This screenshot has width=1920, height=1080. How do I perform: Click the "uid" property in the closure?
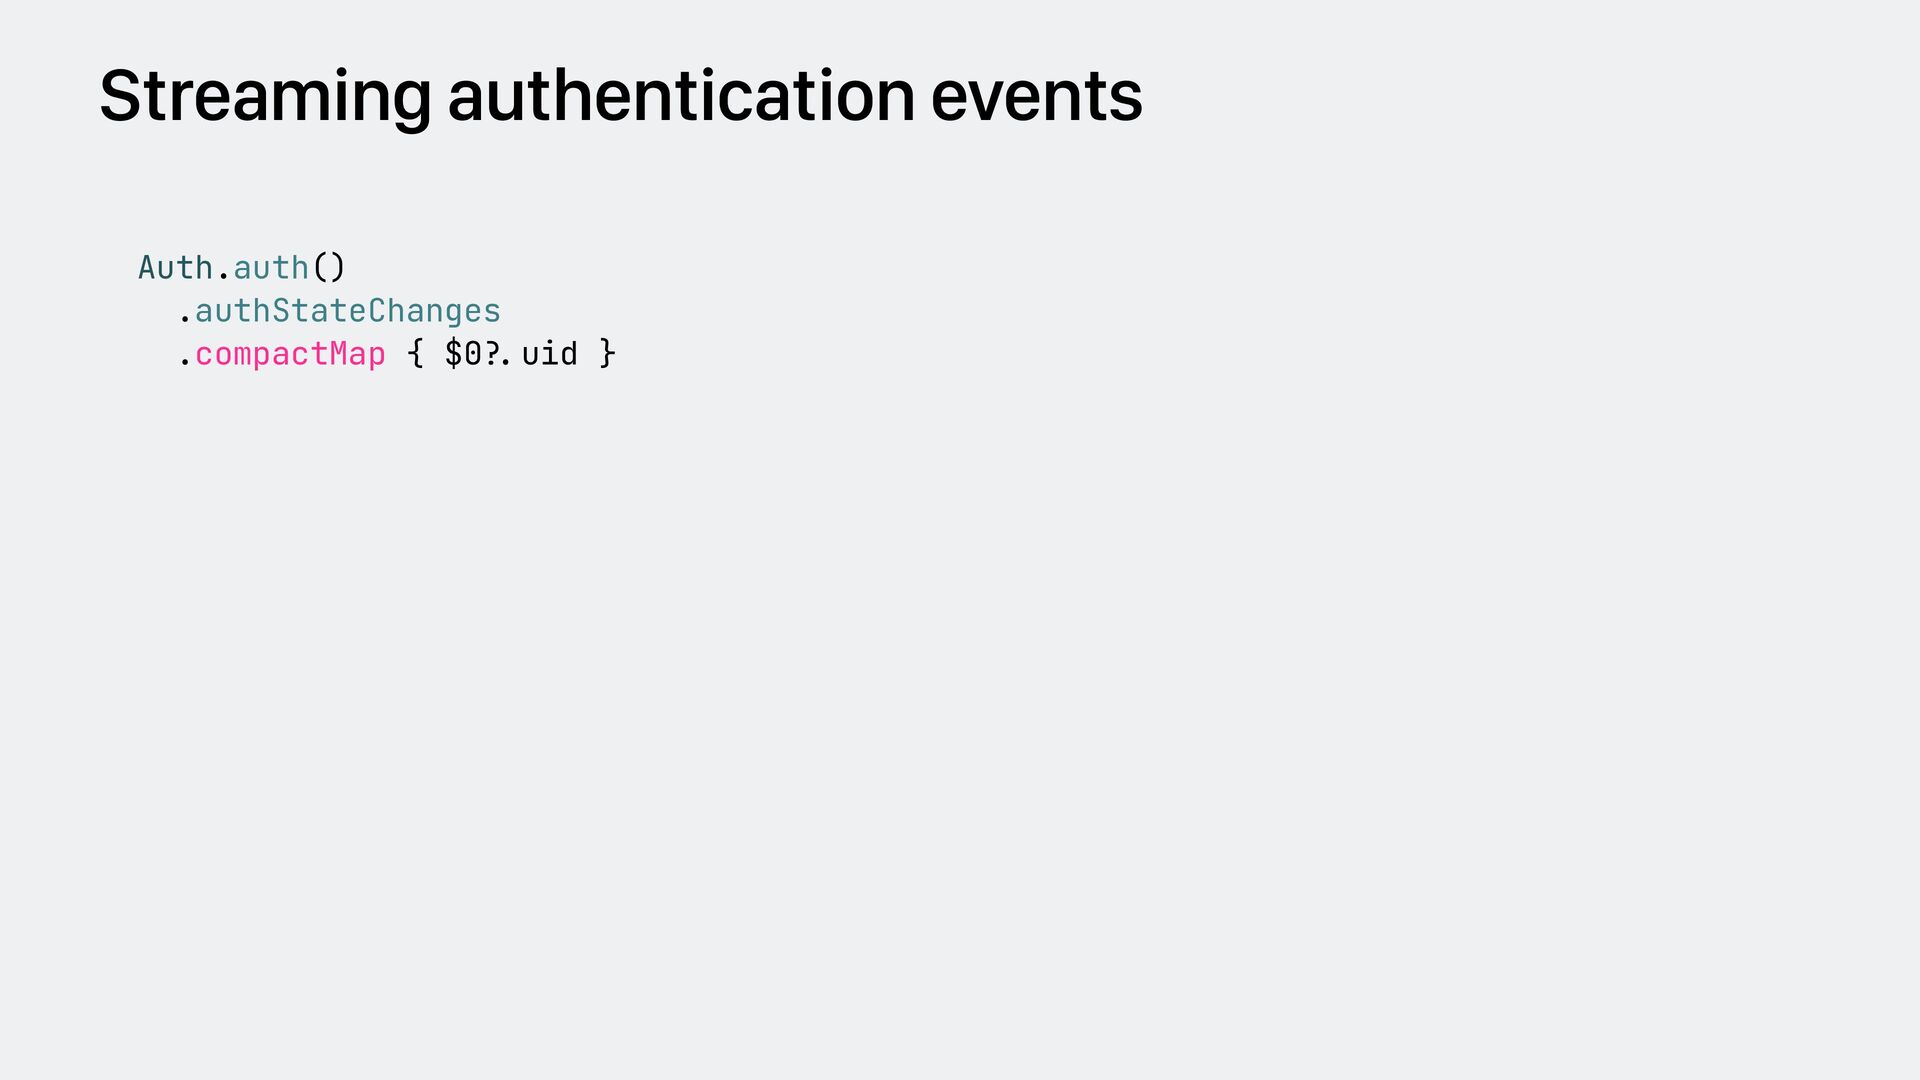point(549,354)
